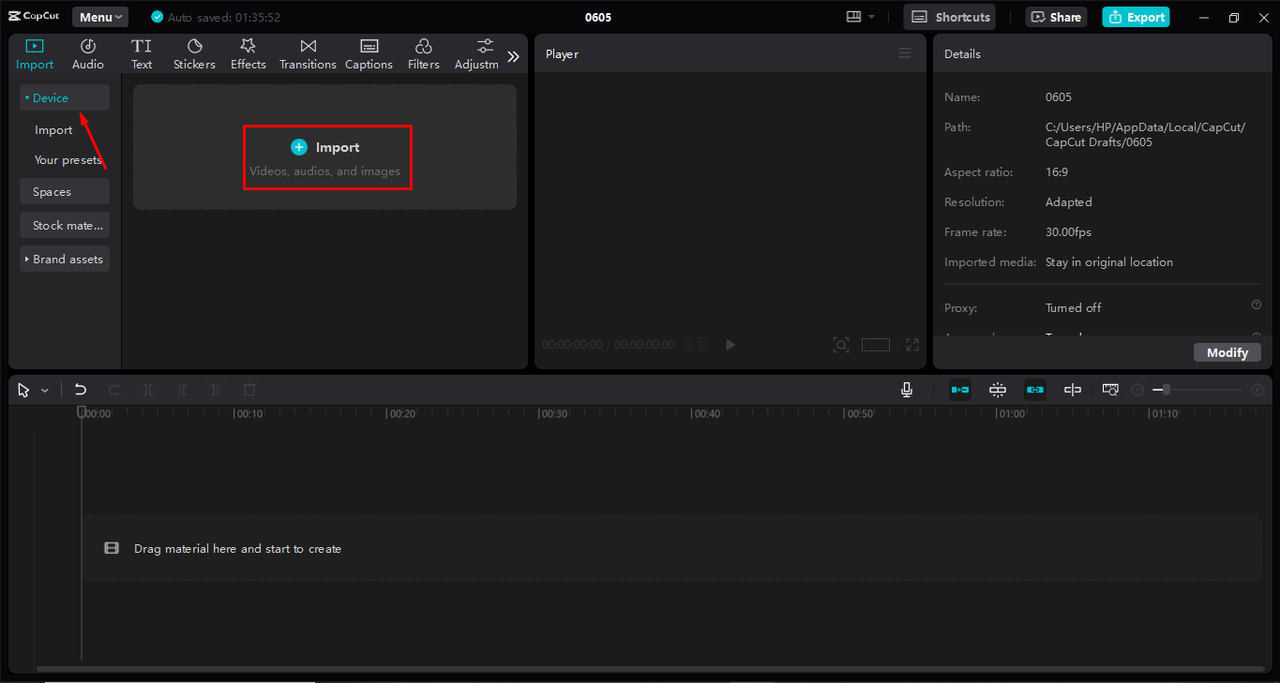Click the timeline Delete trash icon

pos(250,390)
